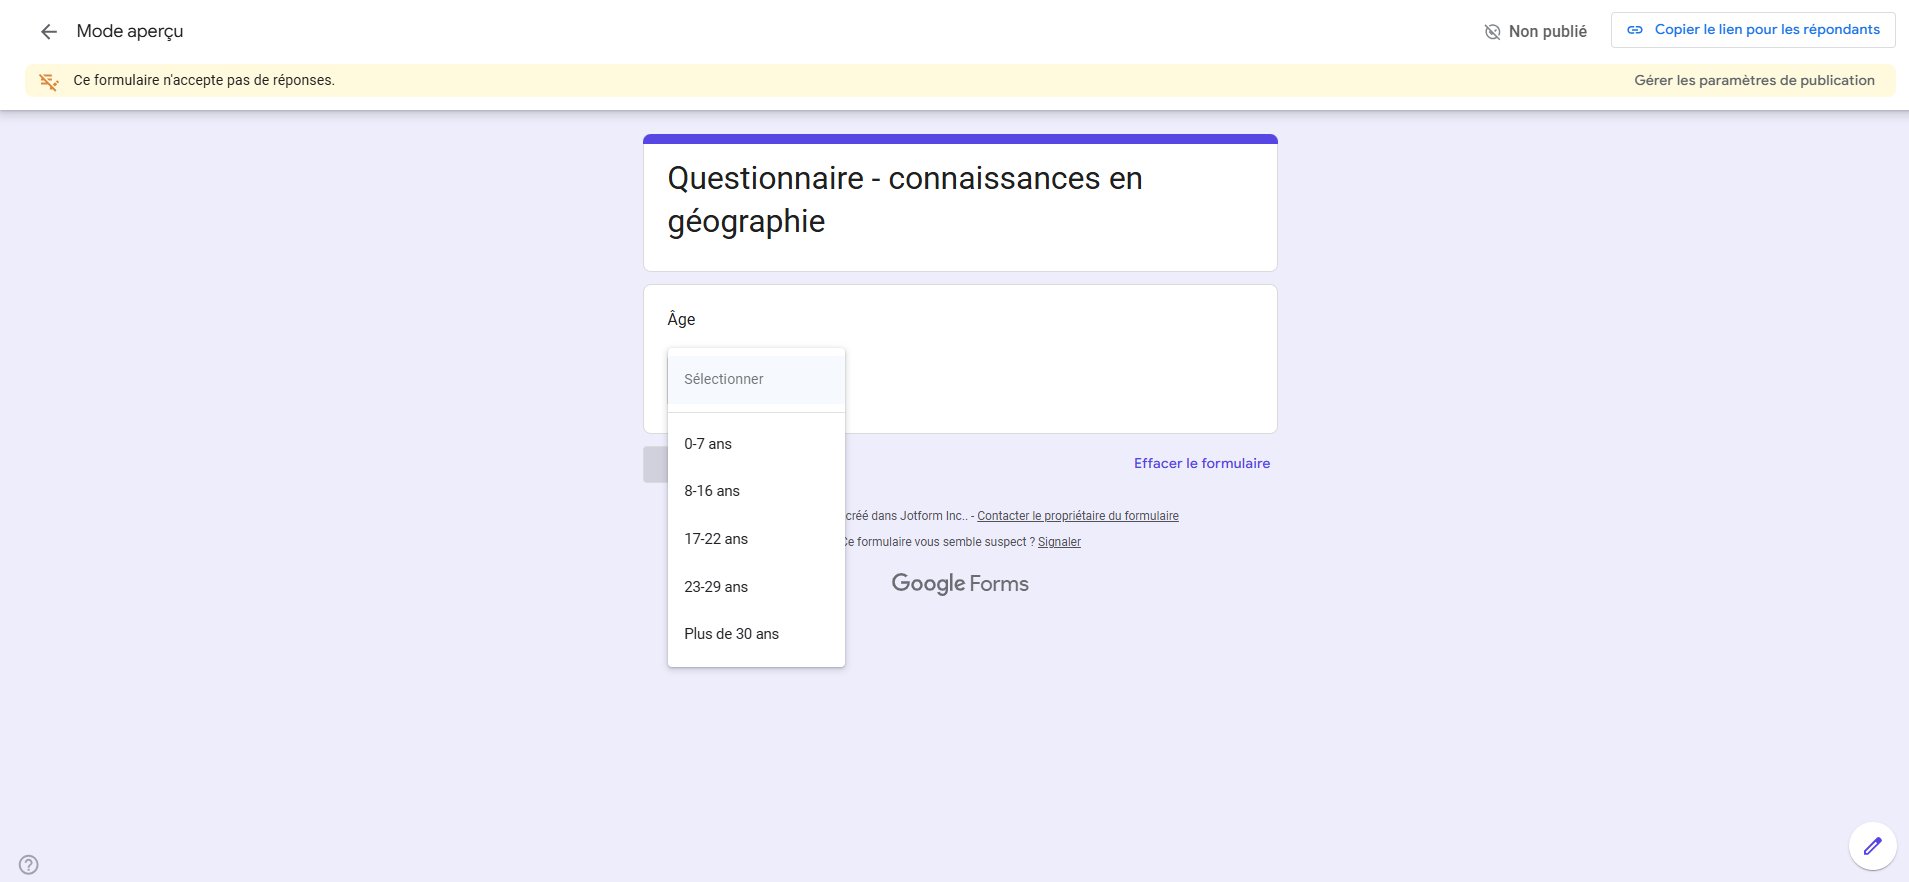Open Gérer les paramètres de publication
The width and height of the screenshot is (1909, 882).
(1754, 80)
